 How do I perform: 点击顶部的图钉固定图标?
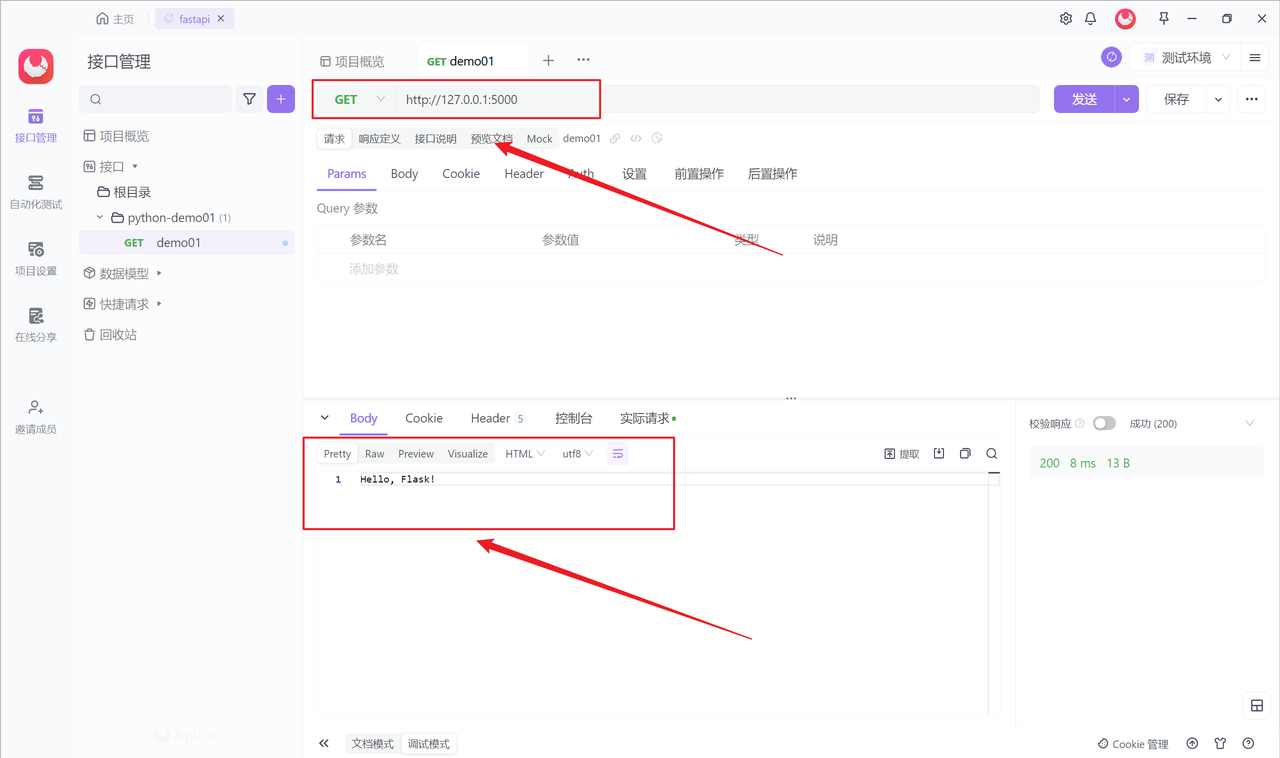1166,18
